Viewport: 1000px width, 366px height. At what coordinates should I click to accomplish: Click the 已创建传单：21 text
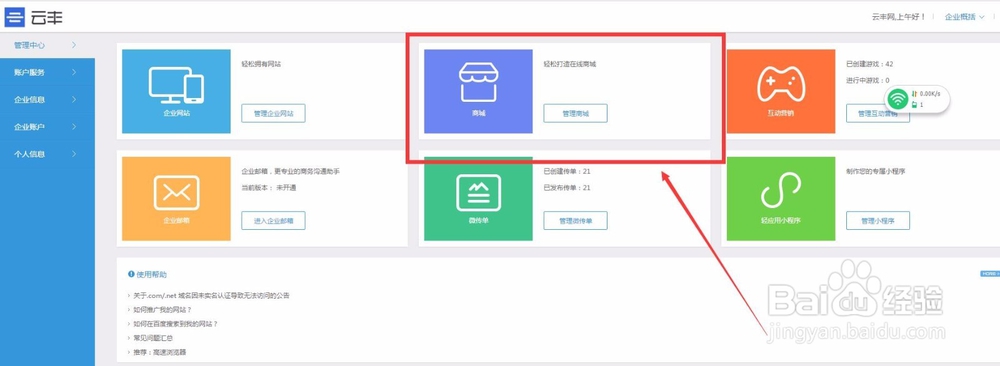pos(566,172)
